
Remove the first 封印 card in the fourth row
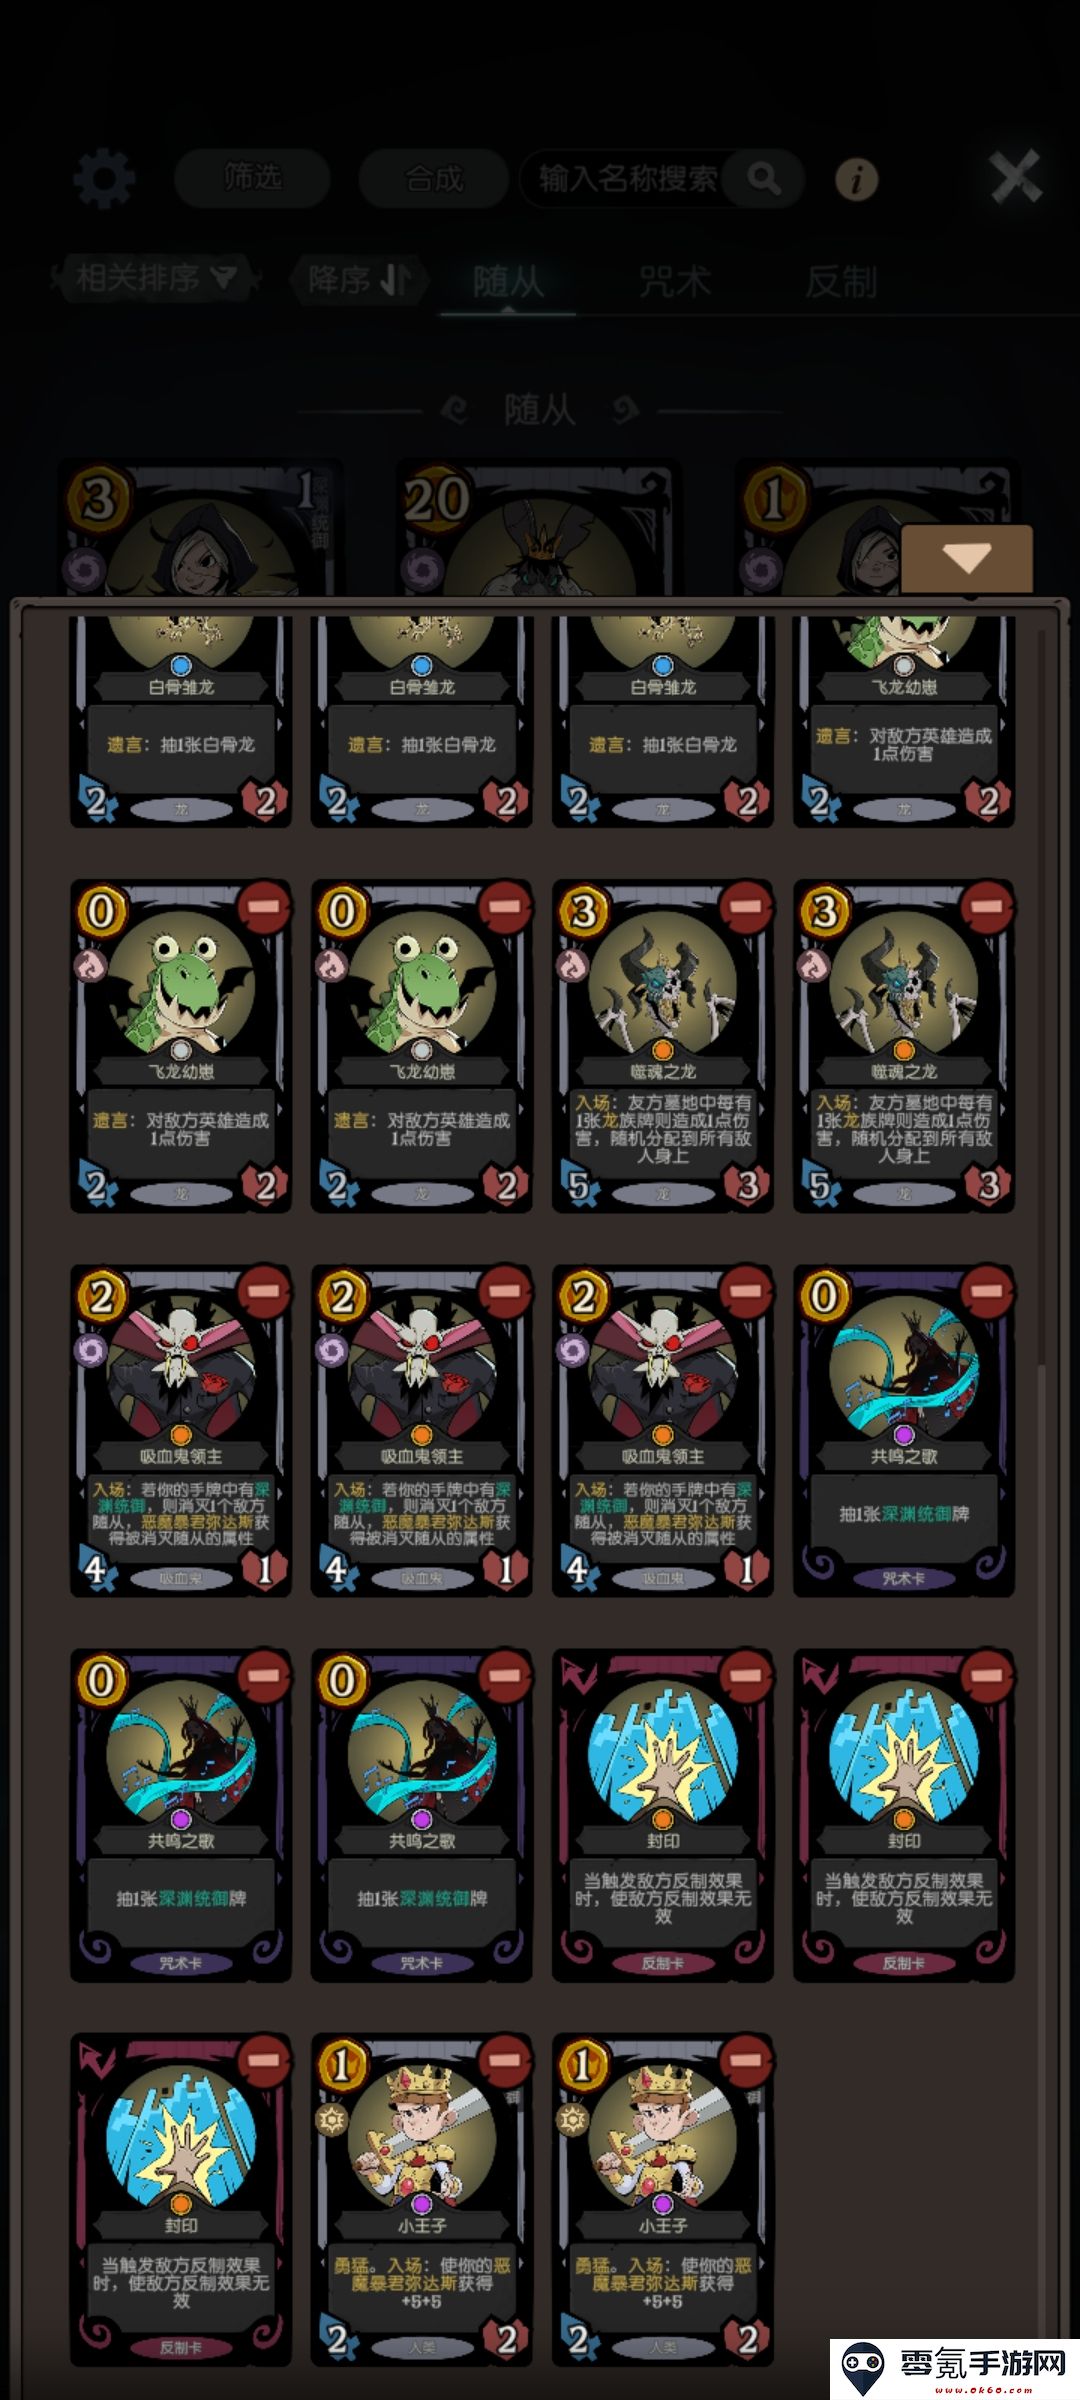tap(745, 1676)
